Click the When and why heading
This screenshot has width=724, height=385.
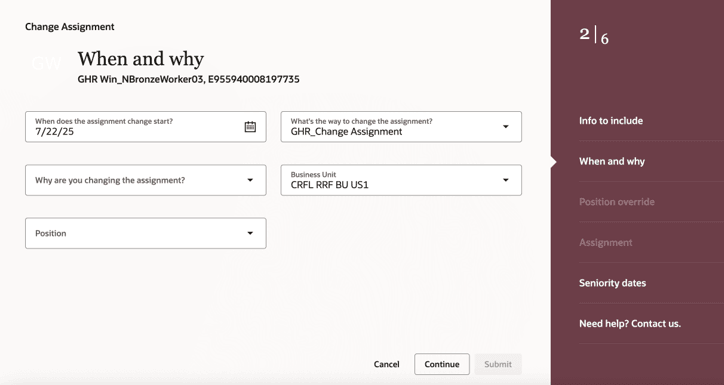(141, 59)
